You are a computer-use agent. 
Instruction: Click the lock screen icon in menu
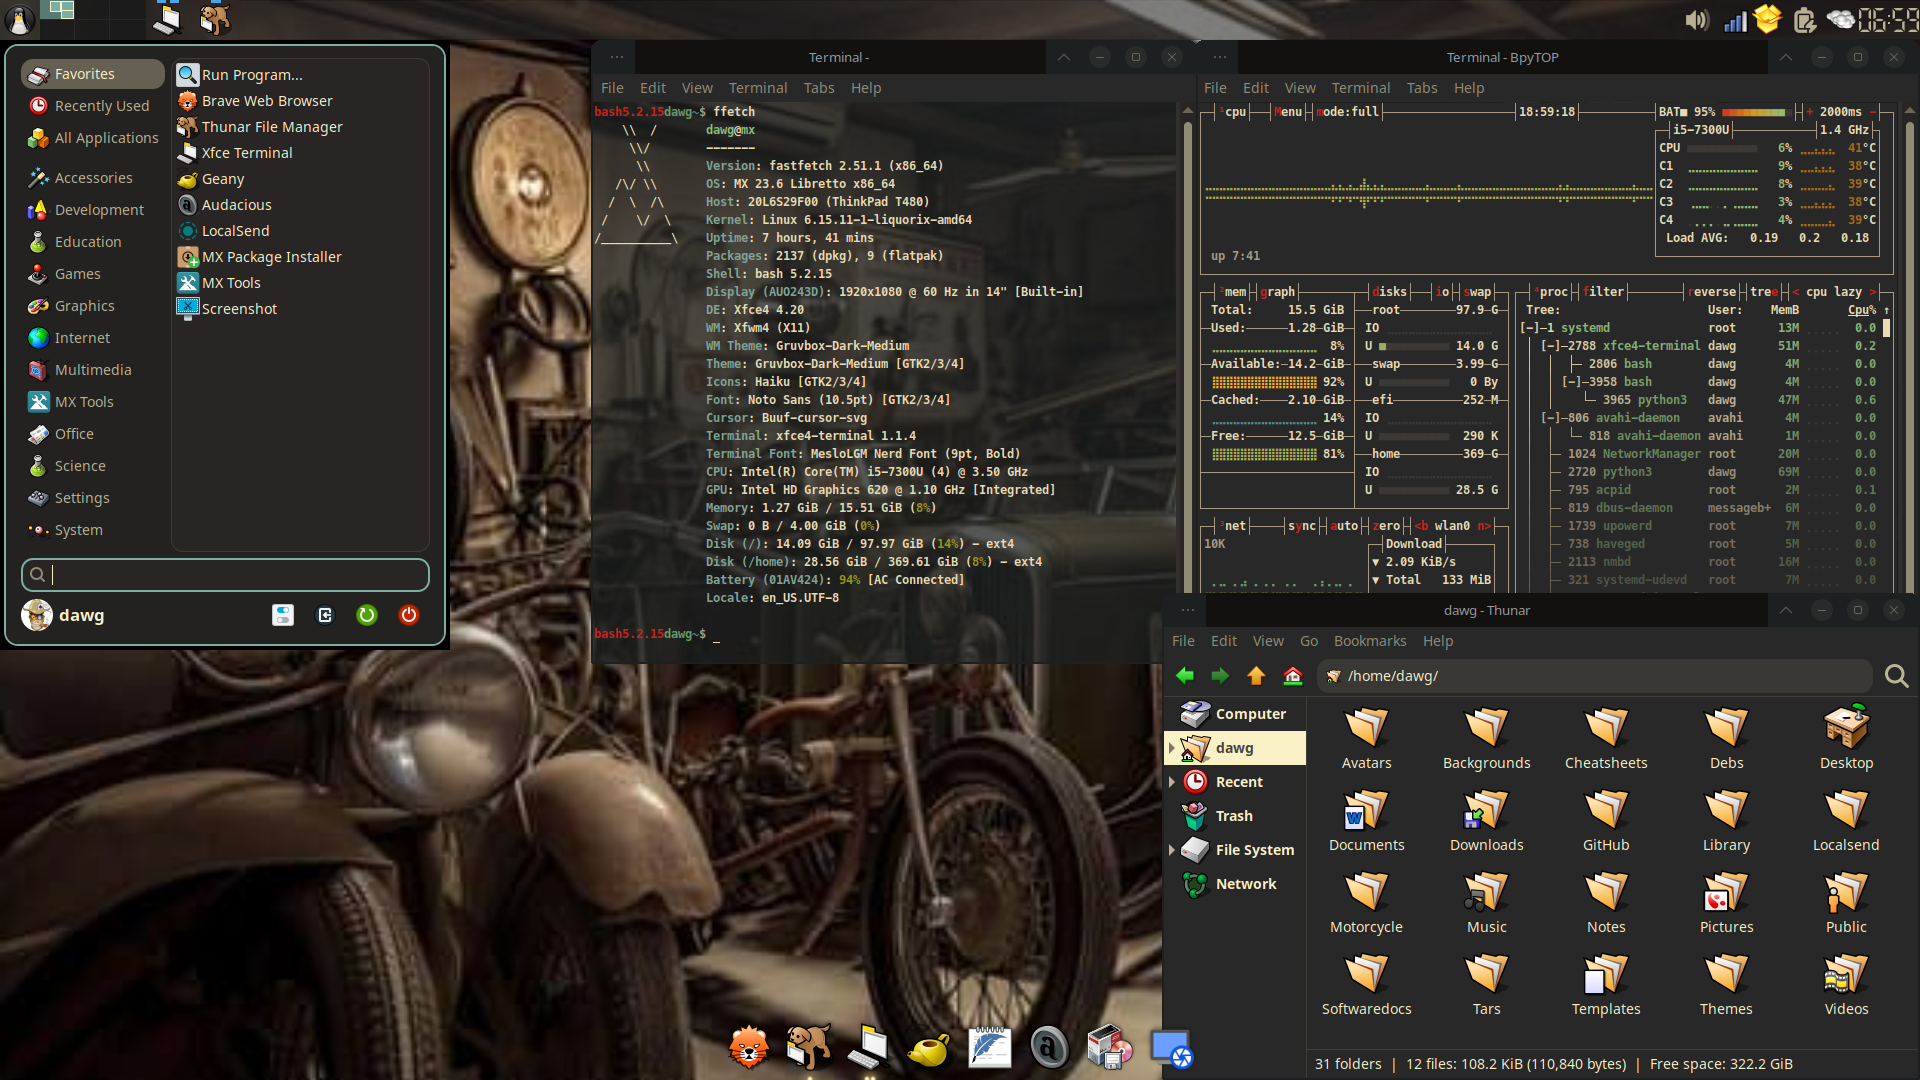(325, 615)
